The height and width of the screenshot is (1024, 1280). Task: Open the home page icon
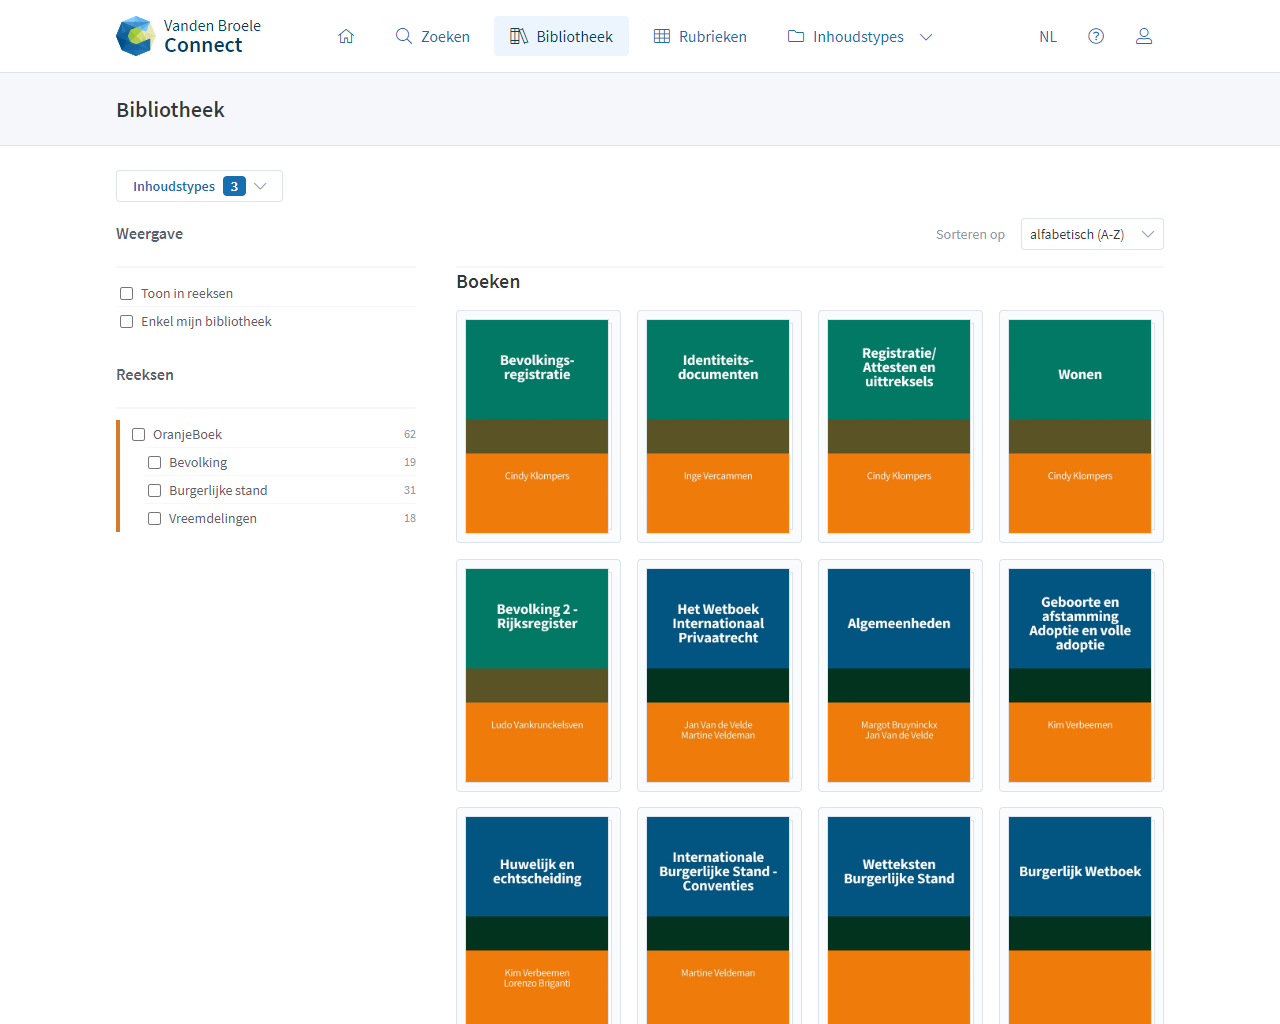(346, 36)
